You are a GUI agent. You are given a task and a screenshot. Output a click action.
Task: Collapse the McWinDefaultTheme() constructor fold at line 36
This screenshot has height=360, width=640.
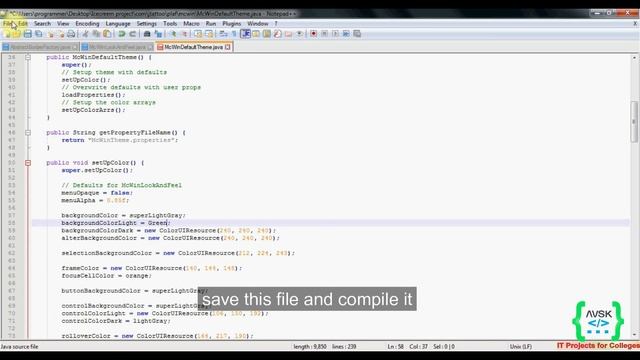(28, 58)
